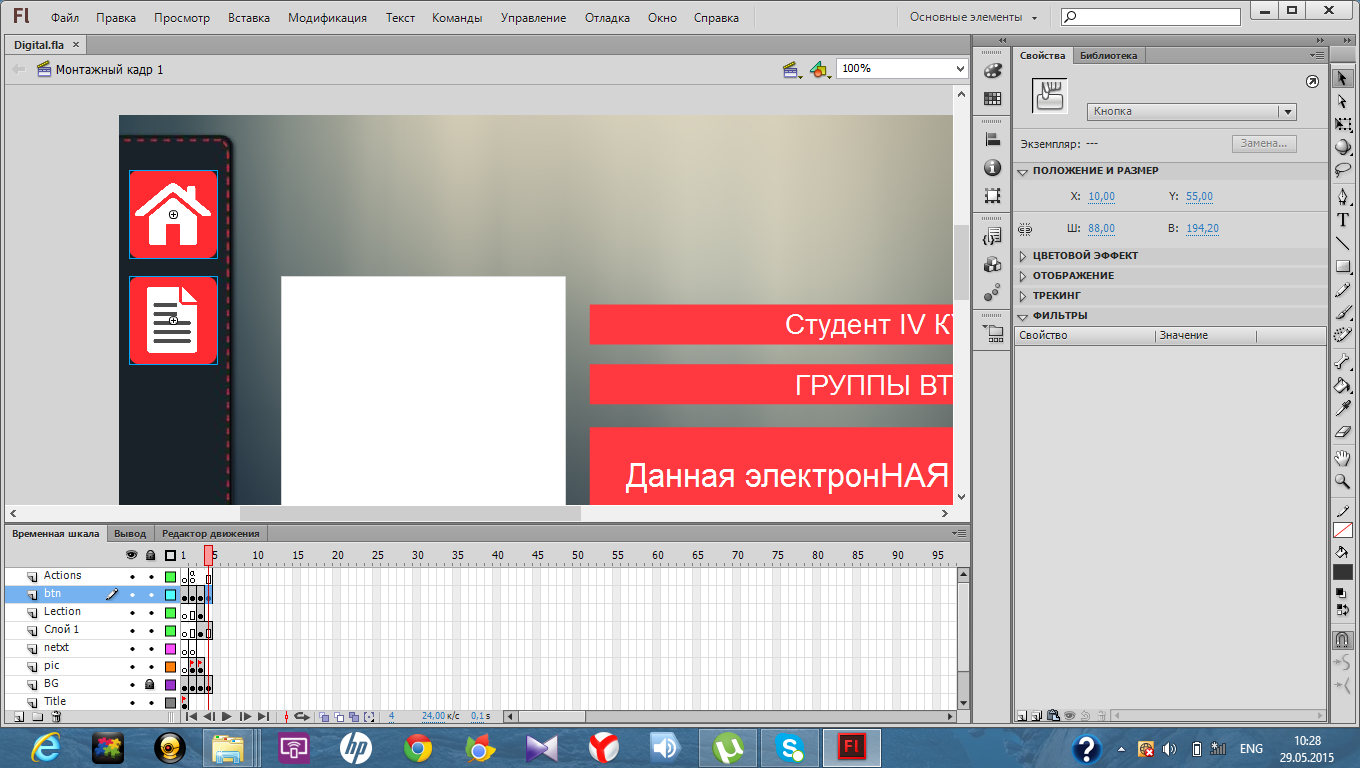Switch to the Редактор движения tab
Viewport: 1360px width, 768px height.
(211, 534)
